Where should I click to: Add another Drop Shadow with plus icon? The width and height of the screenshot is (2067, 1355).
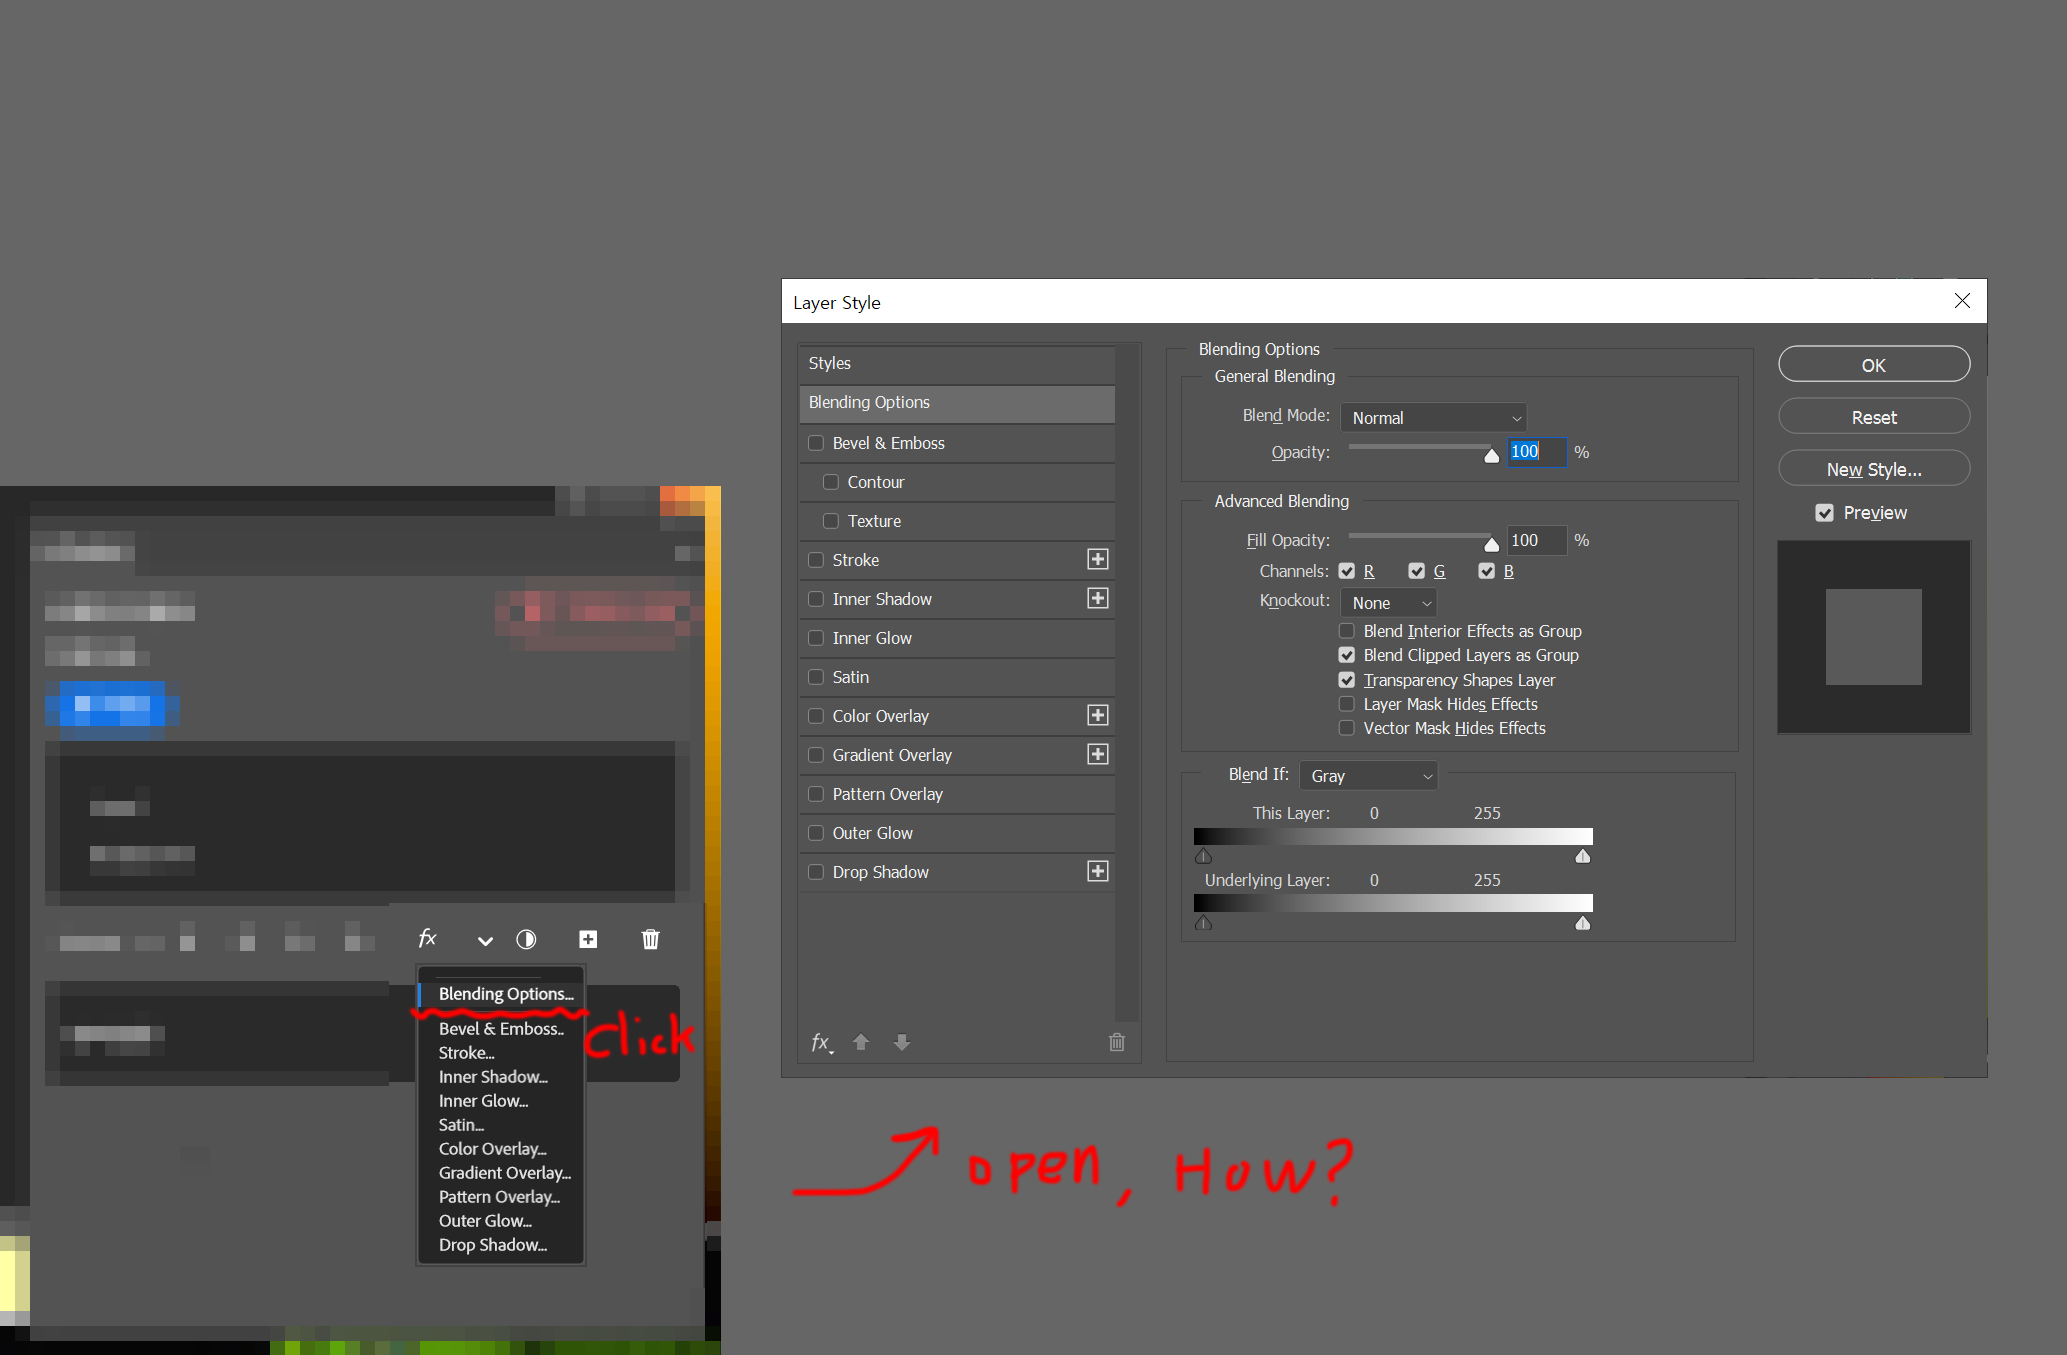1097,871
